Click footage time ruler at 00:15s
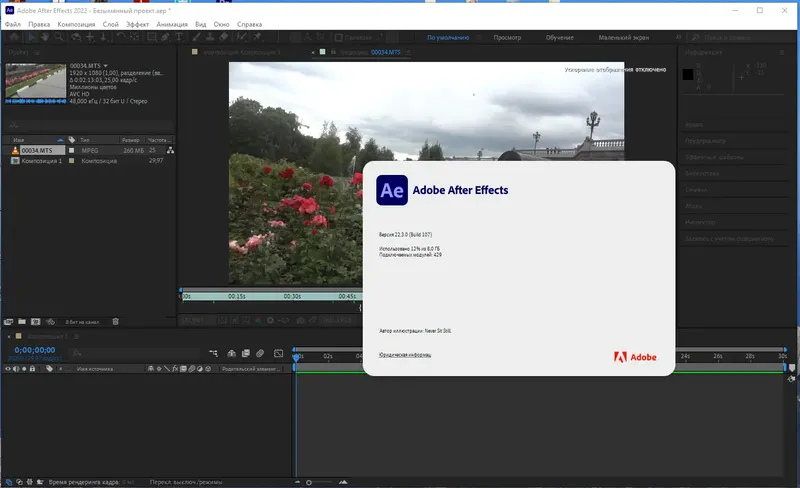This screenshot has width=800, height=488. click(237, 296)
